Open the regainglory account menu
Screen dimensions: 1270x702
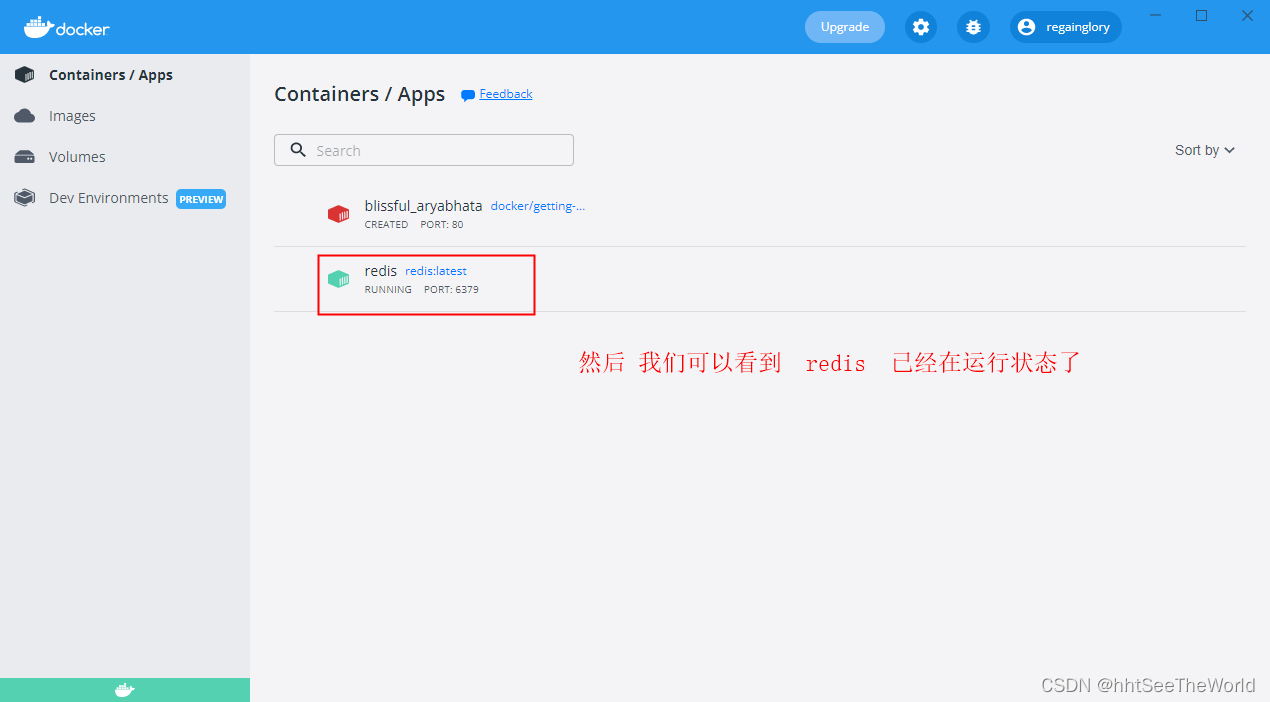[1065, 27]
